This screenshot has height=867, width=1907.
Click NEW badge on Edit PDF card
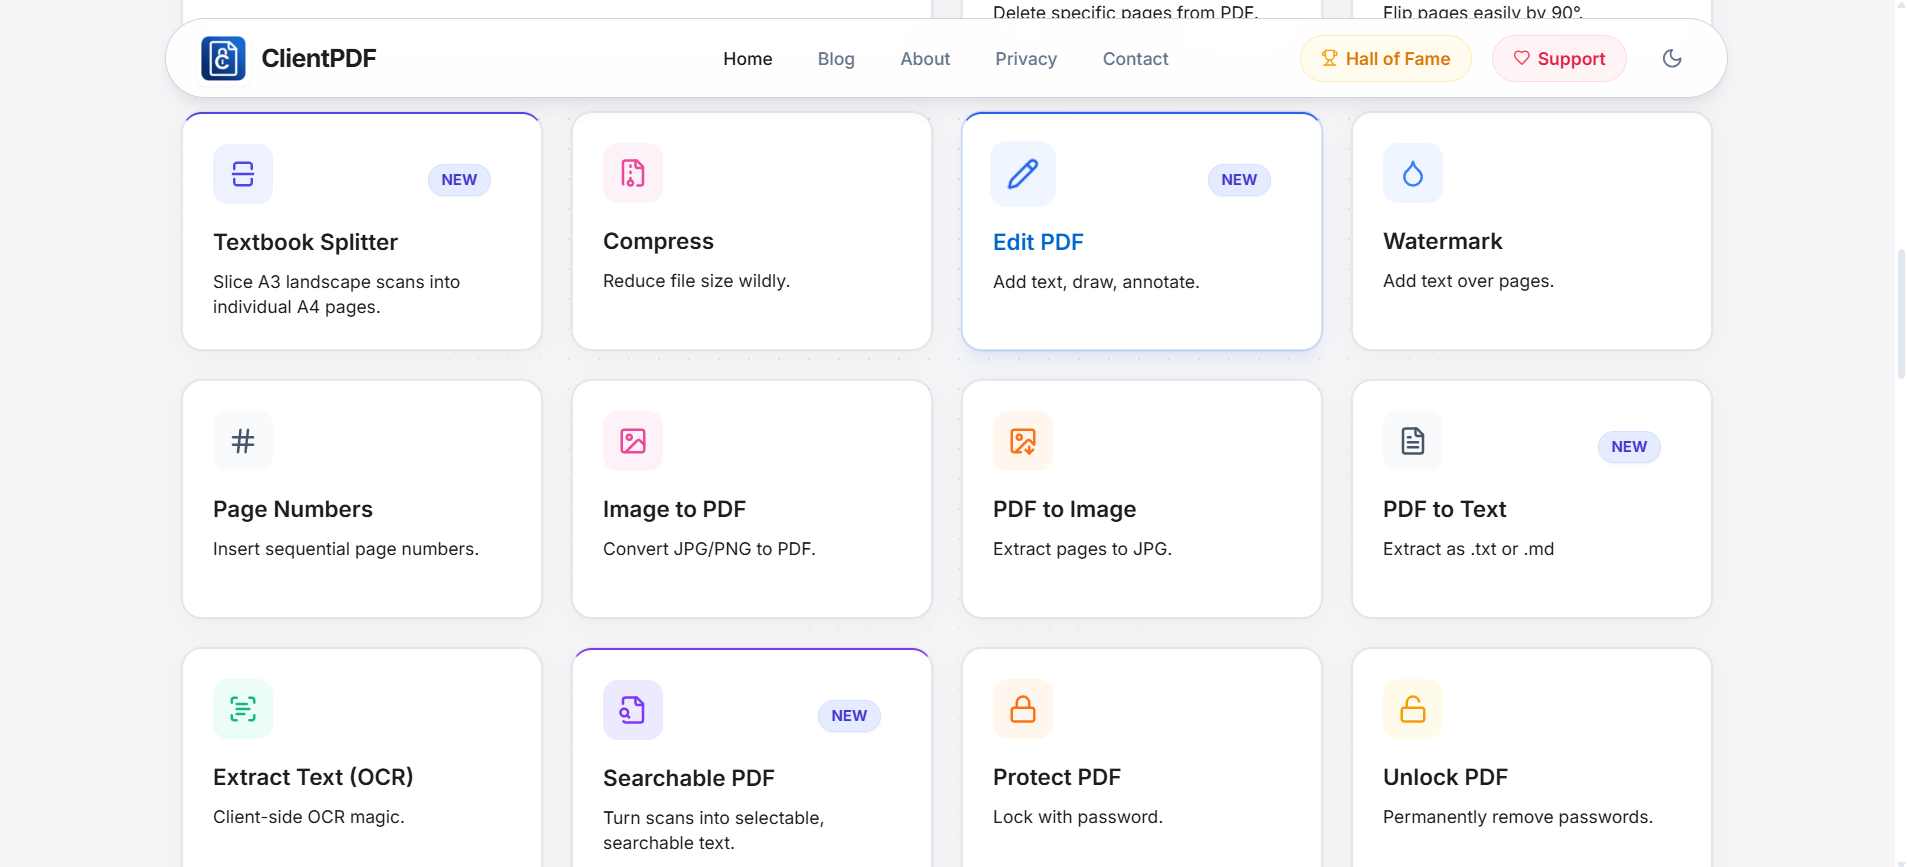[1239, 180]
